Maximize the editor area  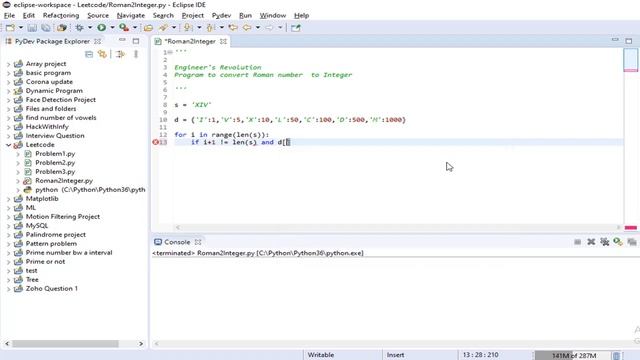pyautogui.click(x=629, y=40)
